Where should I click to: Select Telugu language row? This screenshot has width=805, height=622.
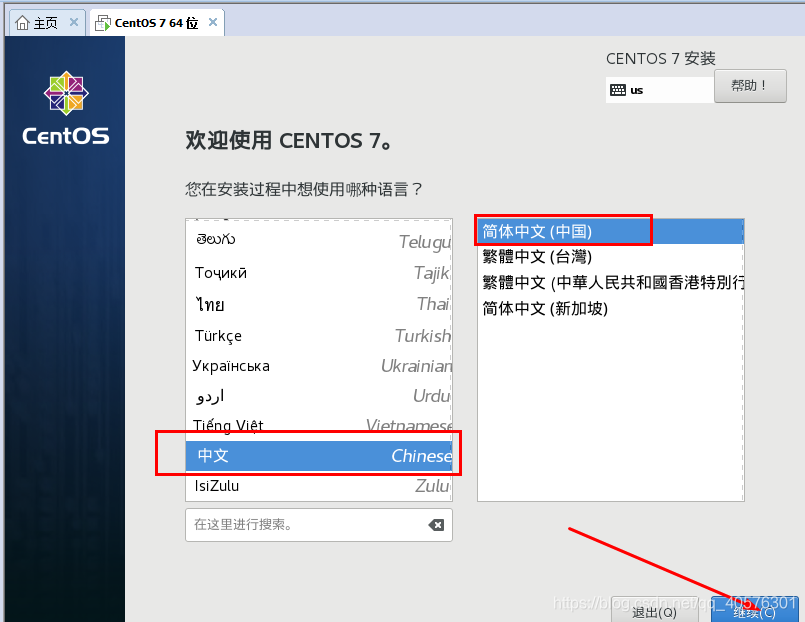pyautogui.click(x=319, y=240)
